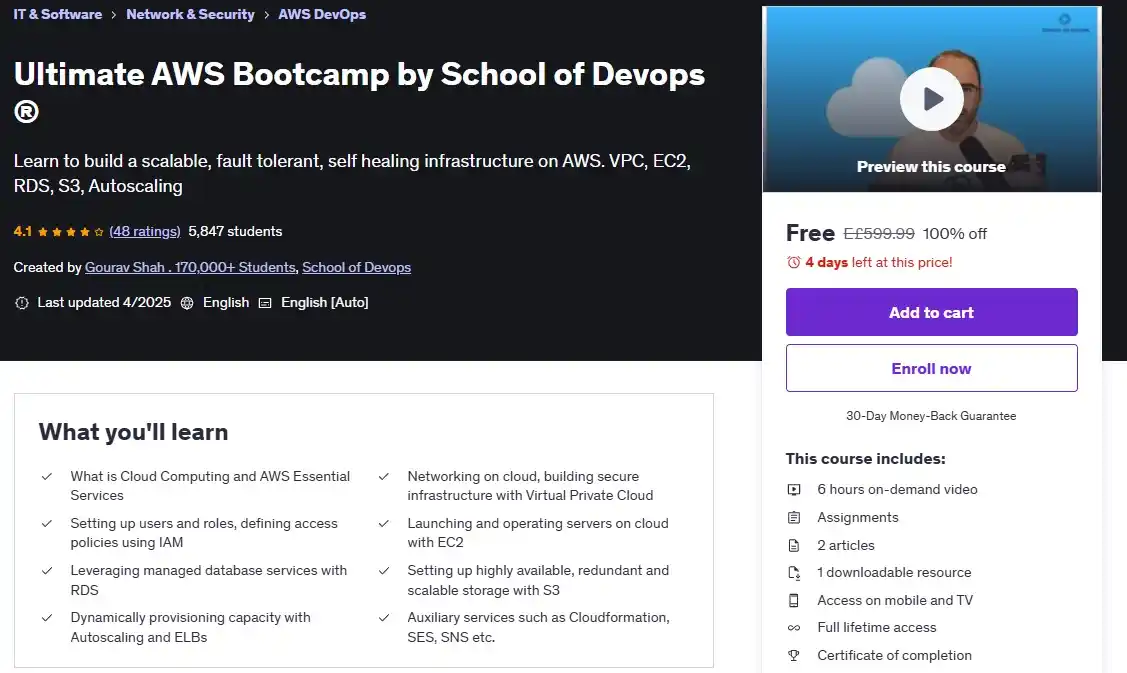Click checkmark beside Launching and operating servers
This screenshot has height=673, width=1127.
(x=384, y=523)
